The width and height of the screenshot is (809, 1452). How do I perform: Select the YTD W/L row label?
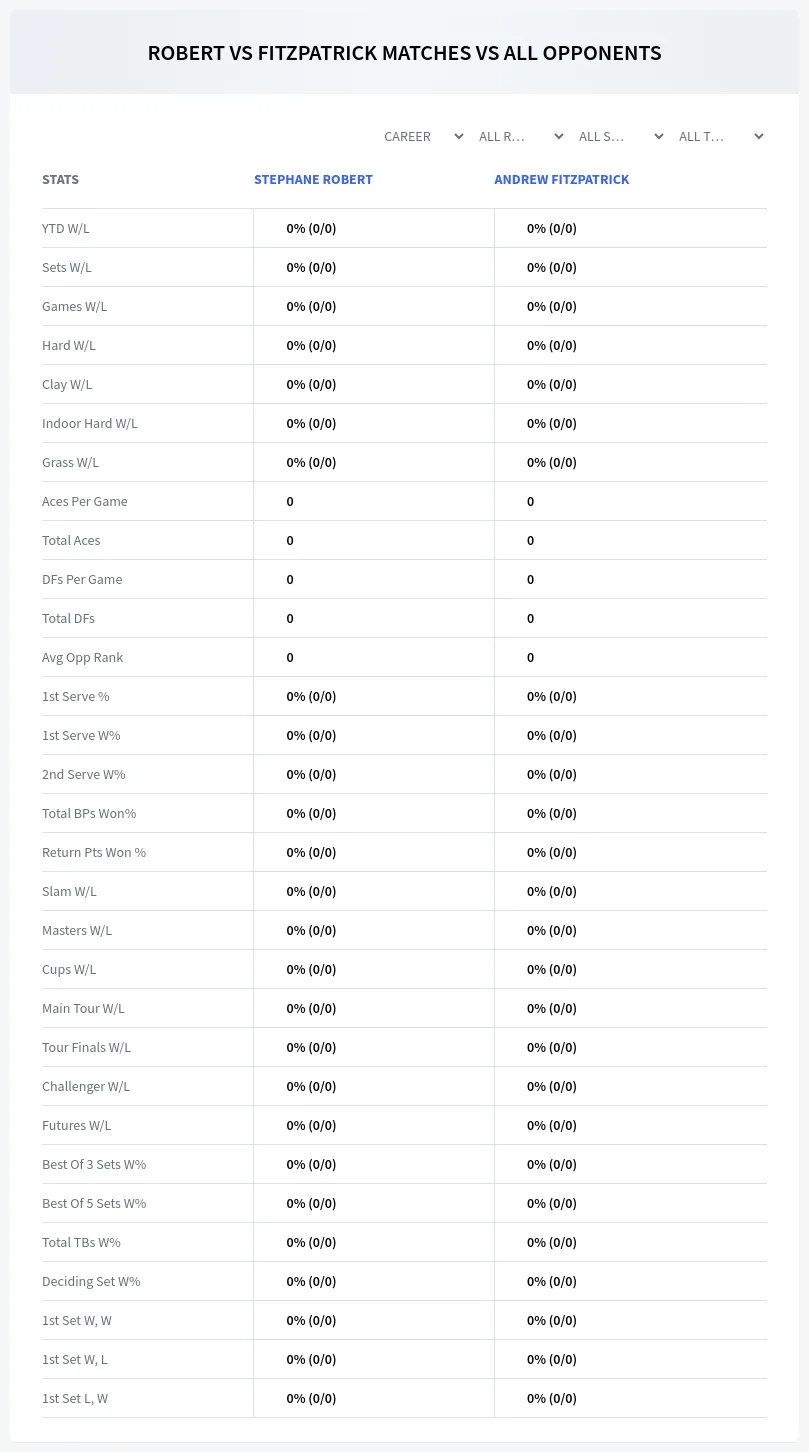[x=66, y=228]
